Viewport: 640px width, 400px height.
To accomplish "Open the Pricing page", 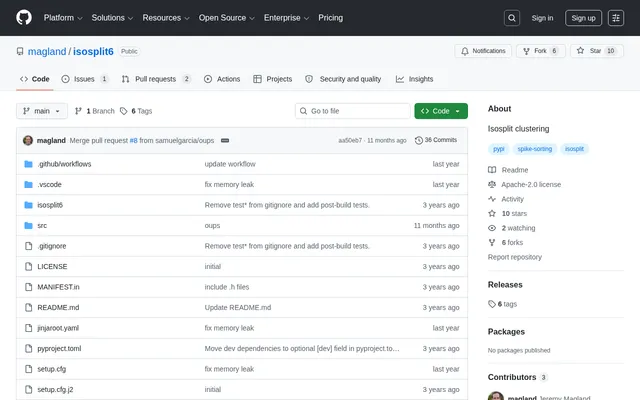I will pyautogui.click(x=331, y=18).
